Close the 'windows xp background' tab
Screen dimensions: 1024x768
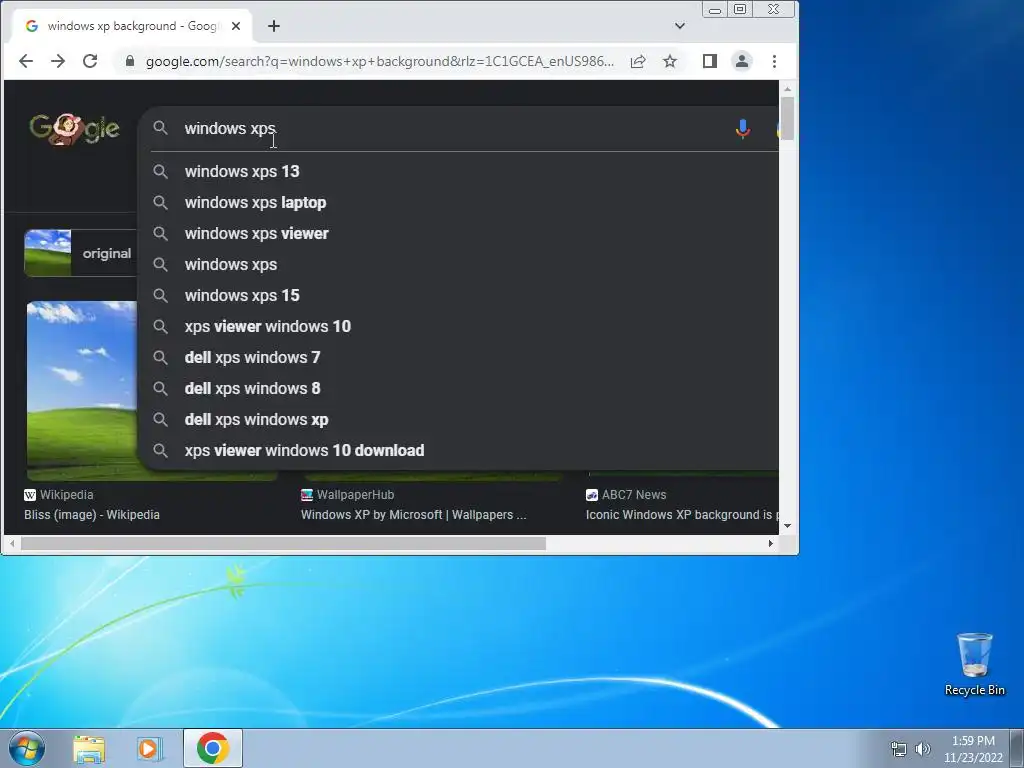click(236, 26)
